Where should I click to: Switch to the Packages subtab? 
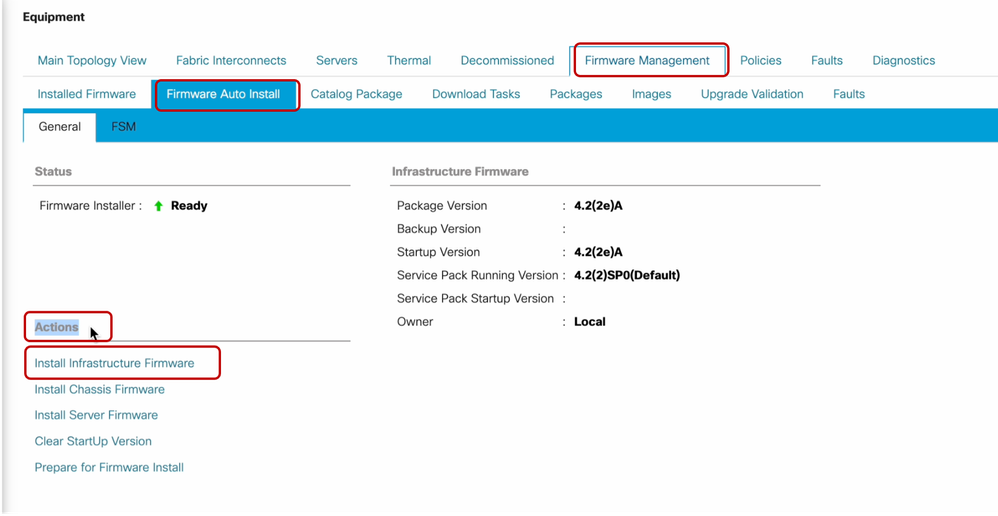click(x=576, y=94)
